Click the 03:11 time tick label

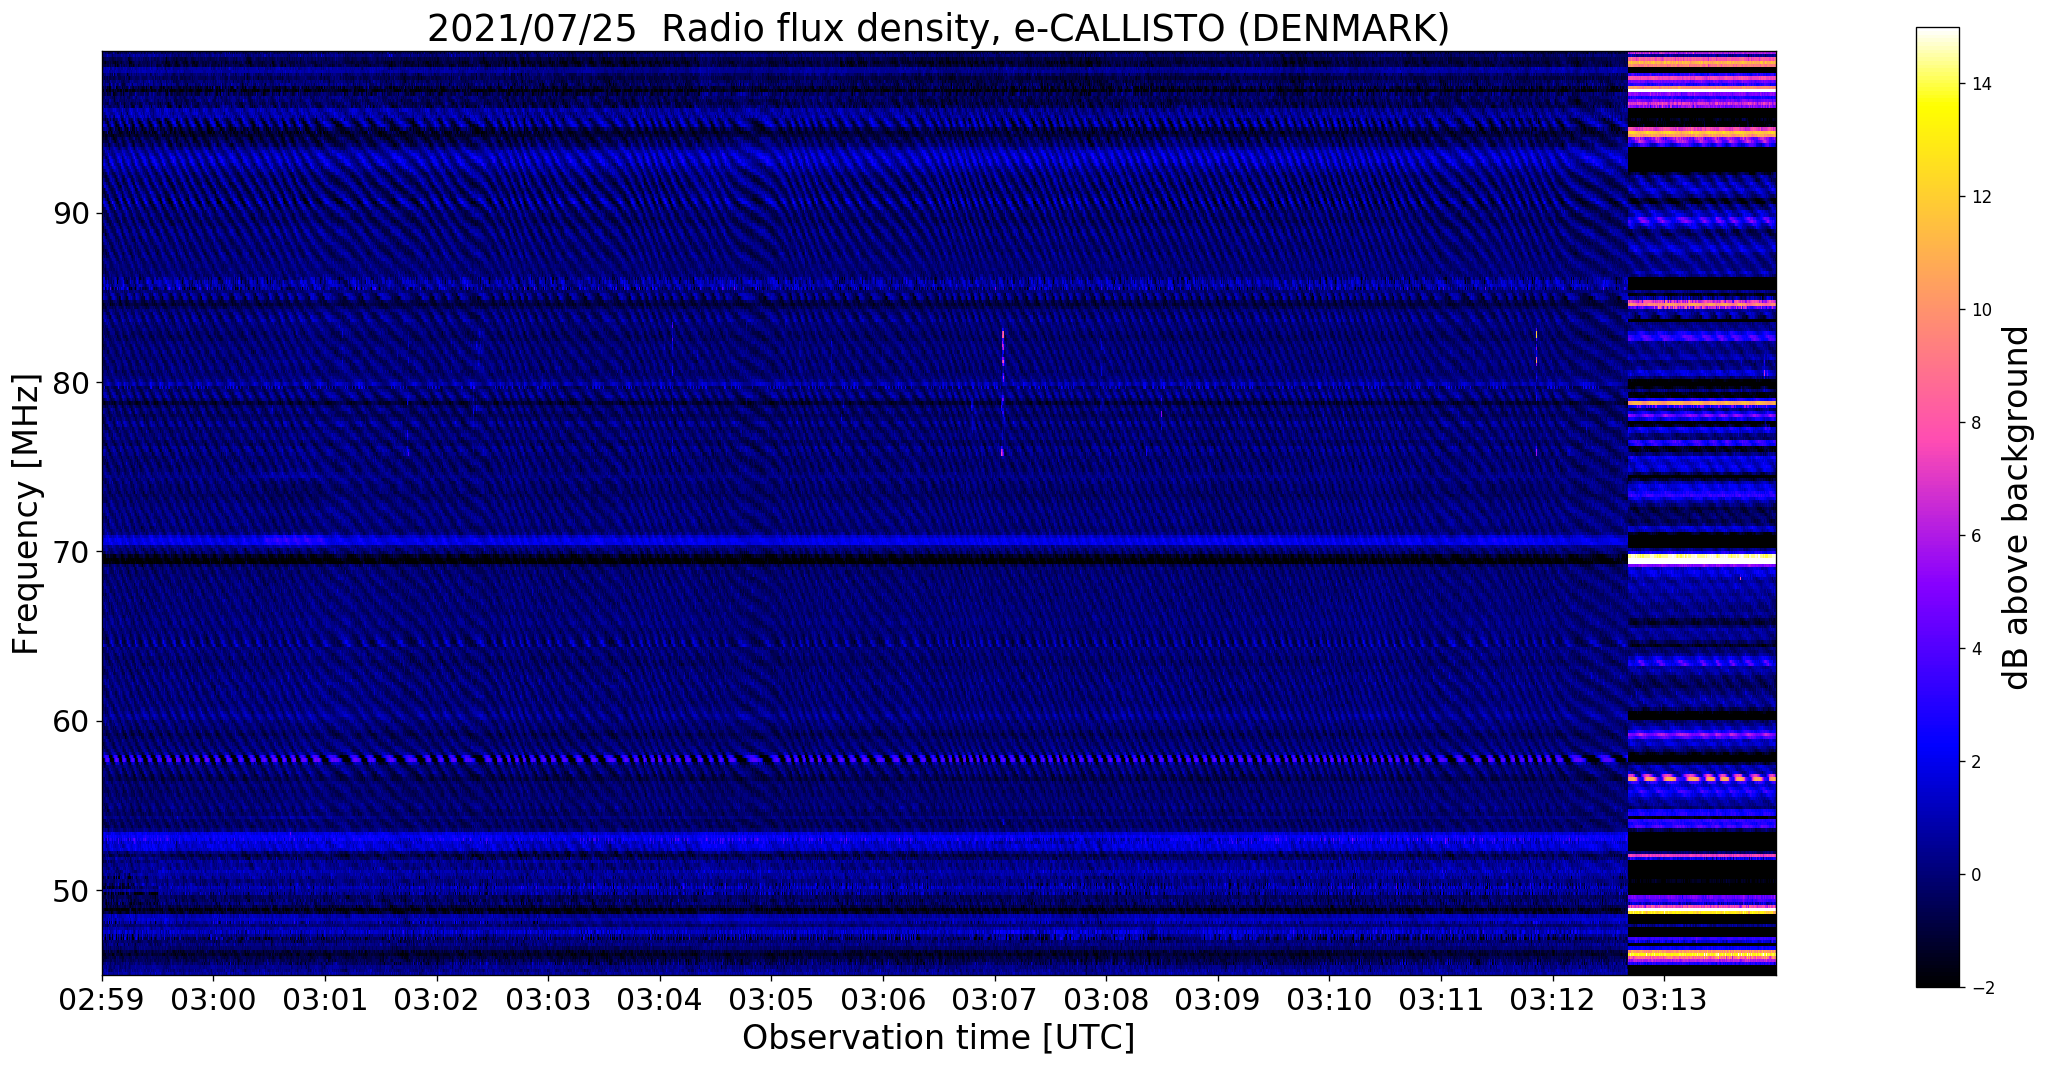point(1441,999)
